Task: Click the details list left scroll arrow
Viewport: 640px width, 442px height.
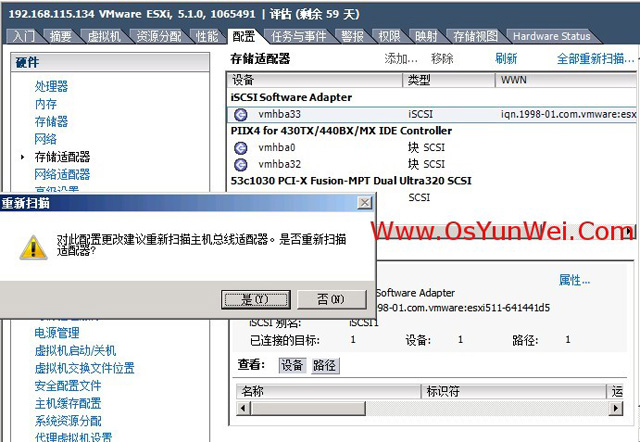Action: [244, 408]
